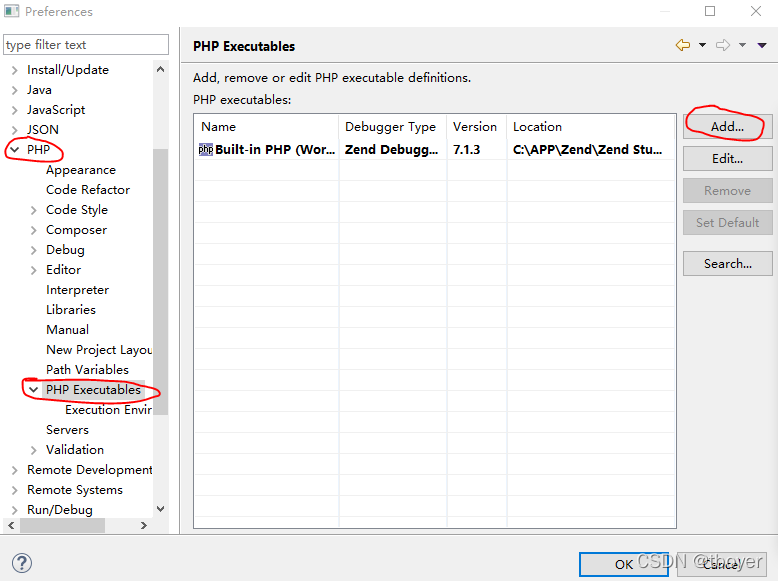Image resolution: width=778 pixels, height=581 pixels.
Task: Click the forward navigation arrow icon
Action: tap(723, 45)
